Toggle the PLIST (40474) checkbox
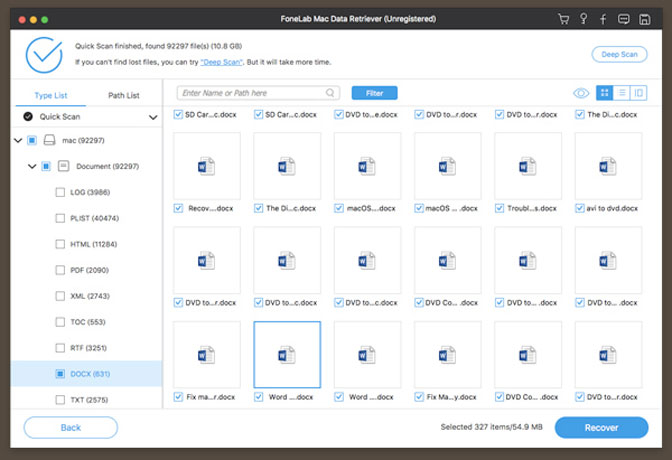Image resolution: width=672 pixels, height=460 pixels. (x=60, y=218)
